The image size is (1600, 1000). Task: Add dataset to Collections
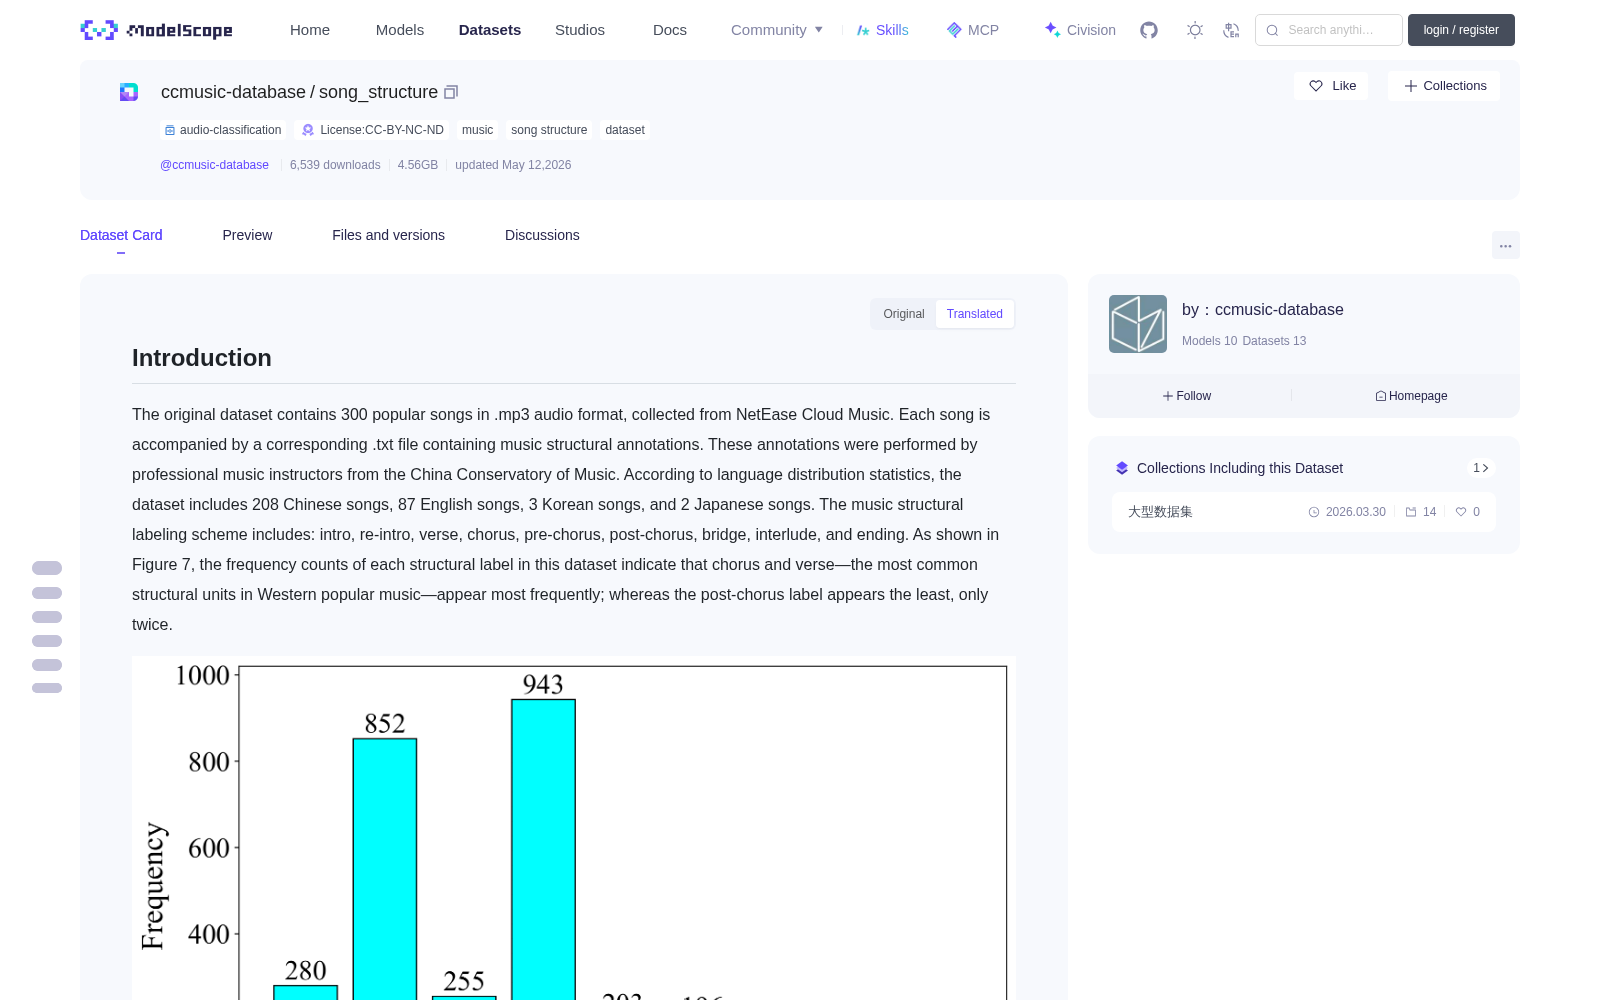(1444, 86)
